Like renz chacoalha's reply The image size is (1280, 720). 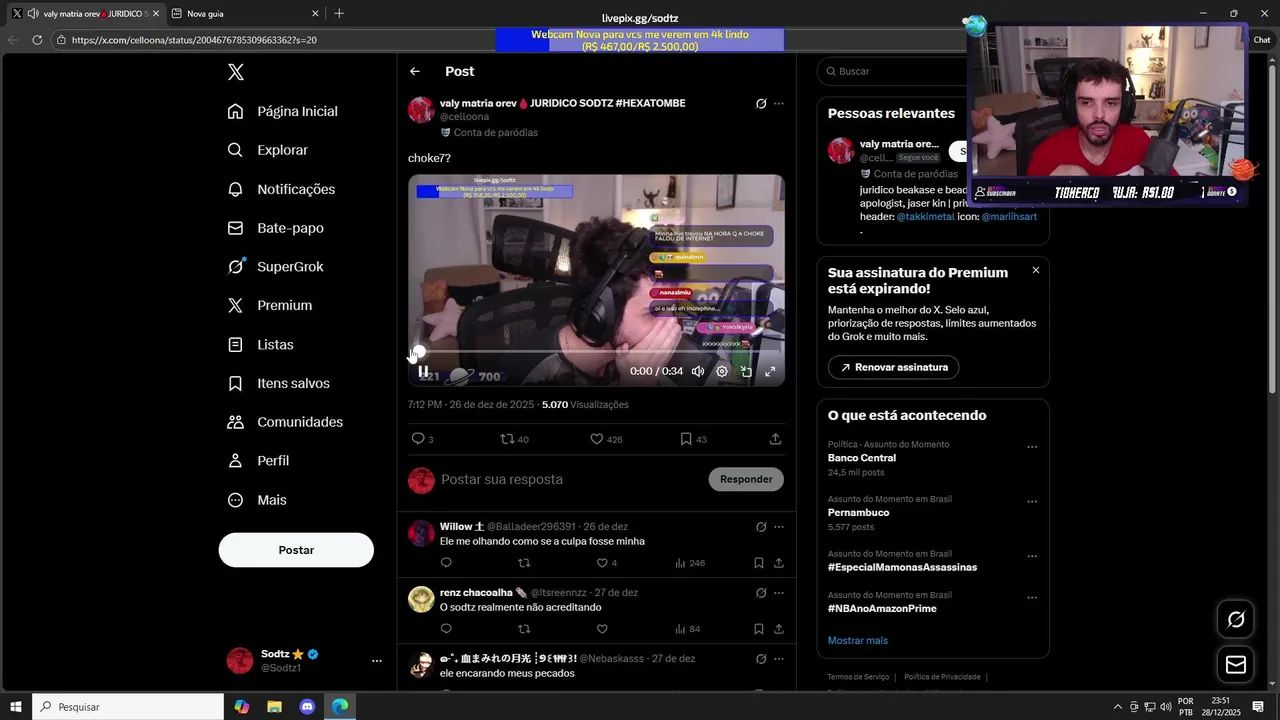pos(602,629)
